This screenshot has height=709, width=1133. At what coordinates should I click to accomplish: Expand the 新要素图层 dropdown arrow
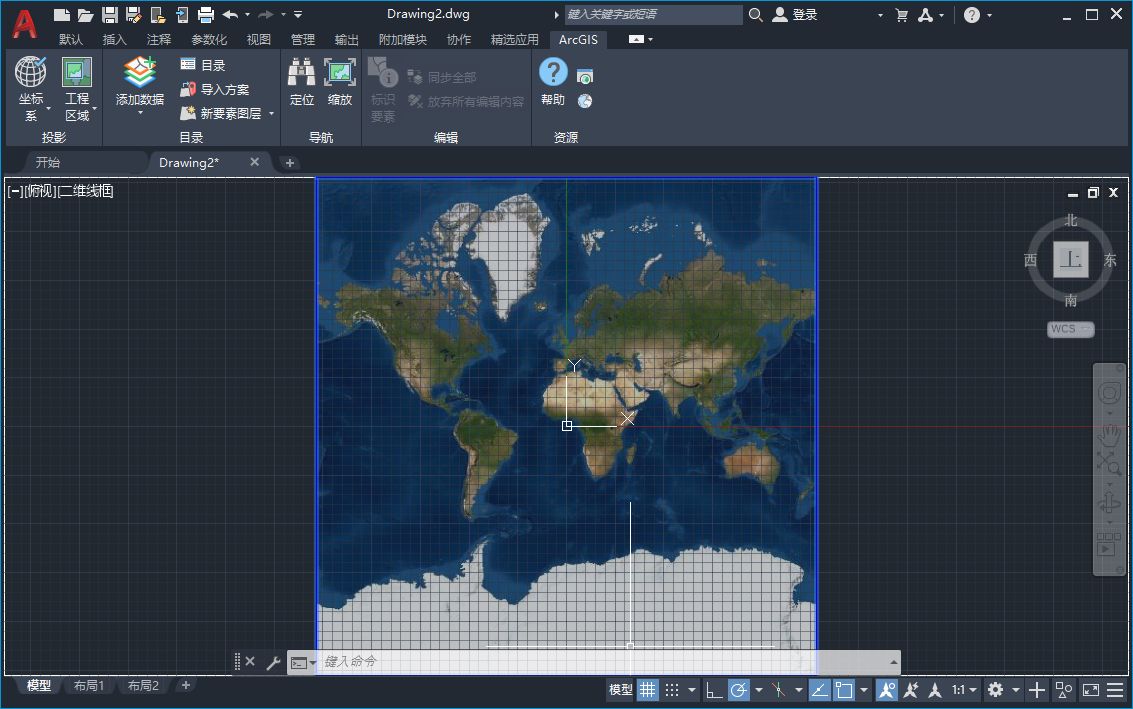pos(271,114)
